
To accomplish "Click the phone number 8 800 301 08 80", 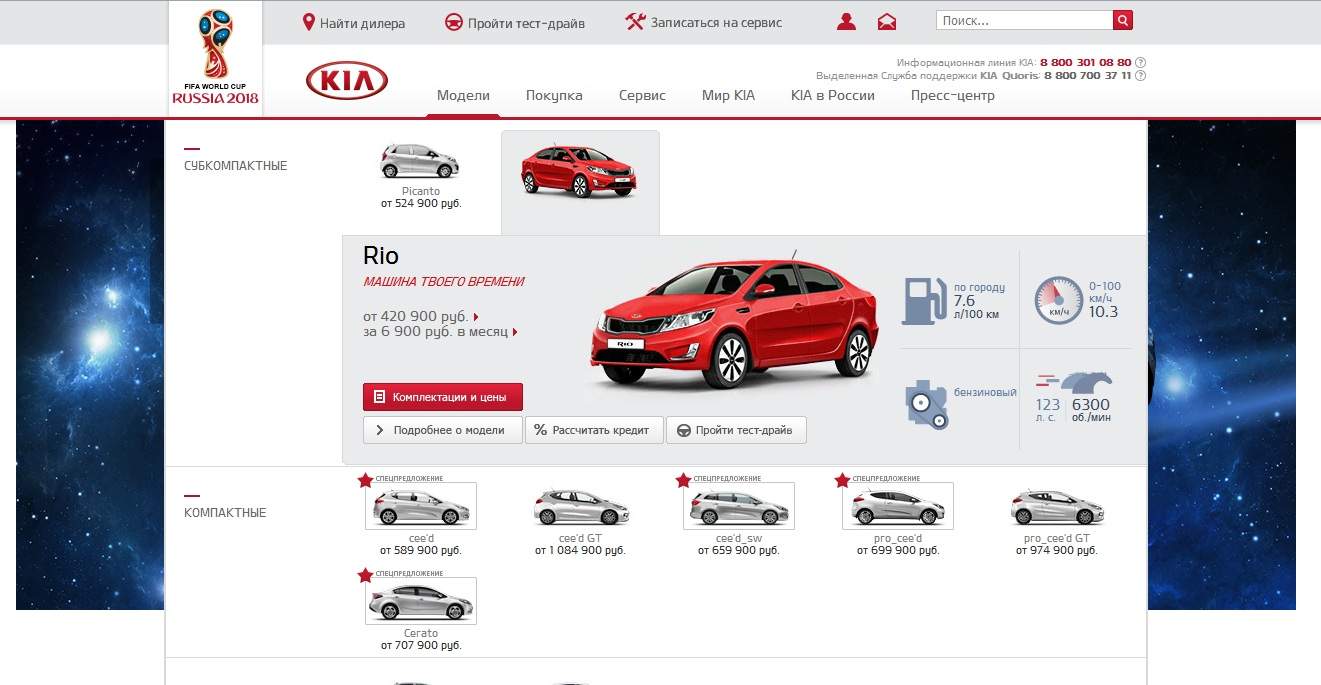I will click(1086, 62).
